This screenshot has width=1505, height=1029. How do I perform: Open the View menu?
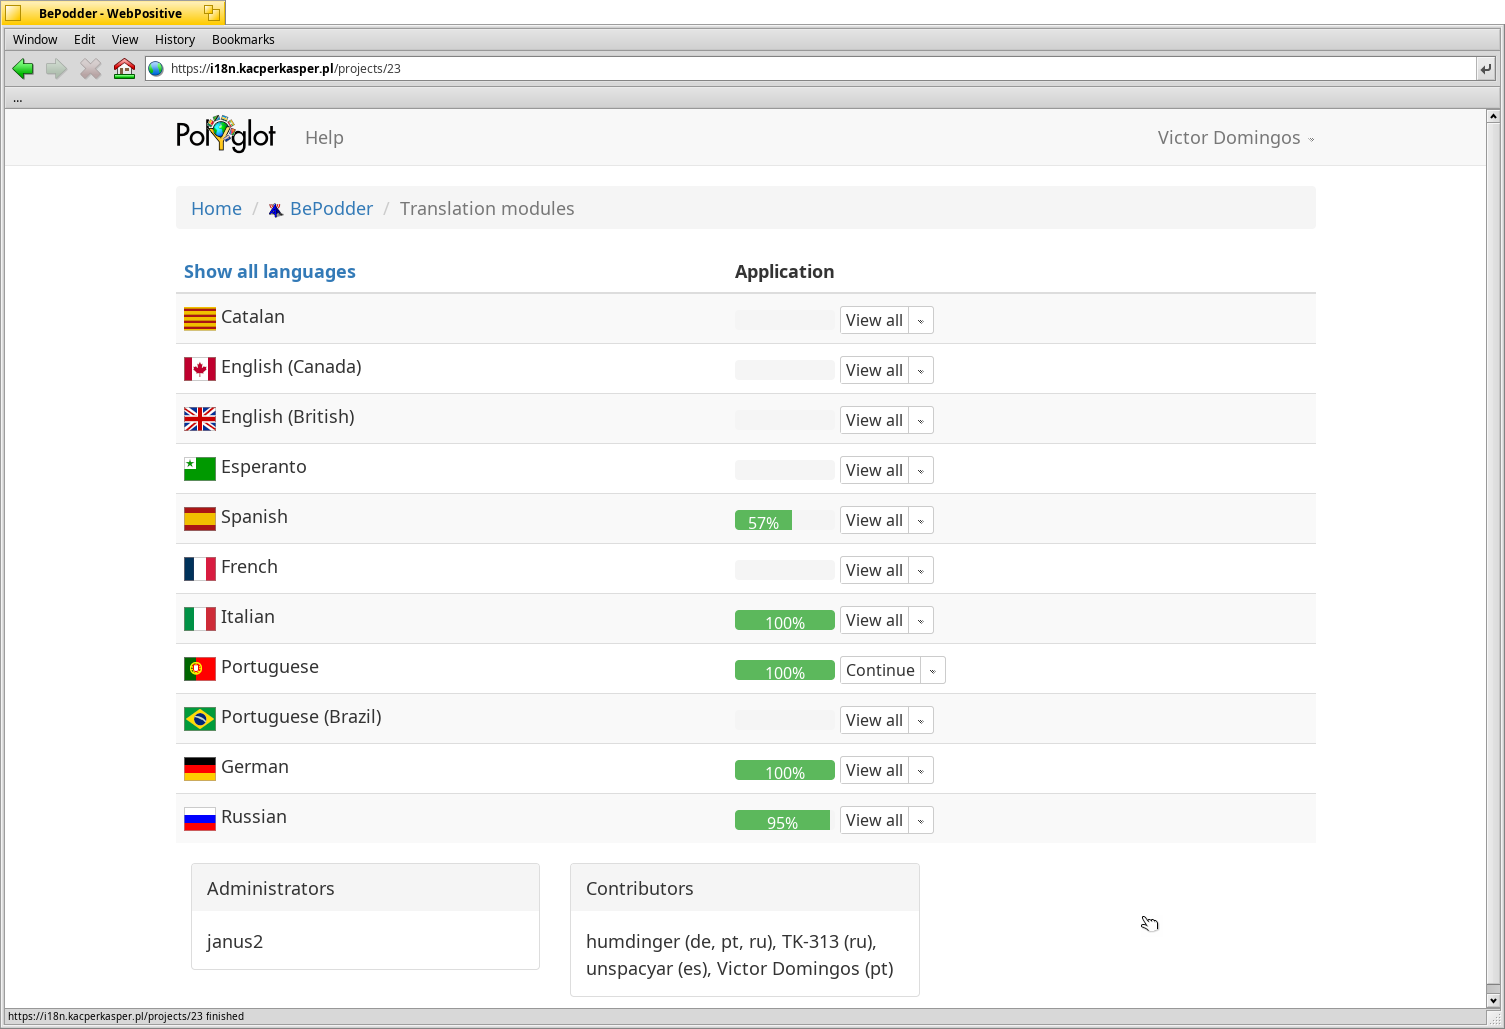tap(125, 40)
